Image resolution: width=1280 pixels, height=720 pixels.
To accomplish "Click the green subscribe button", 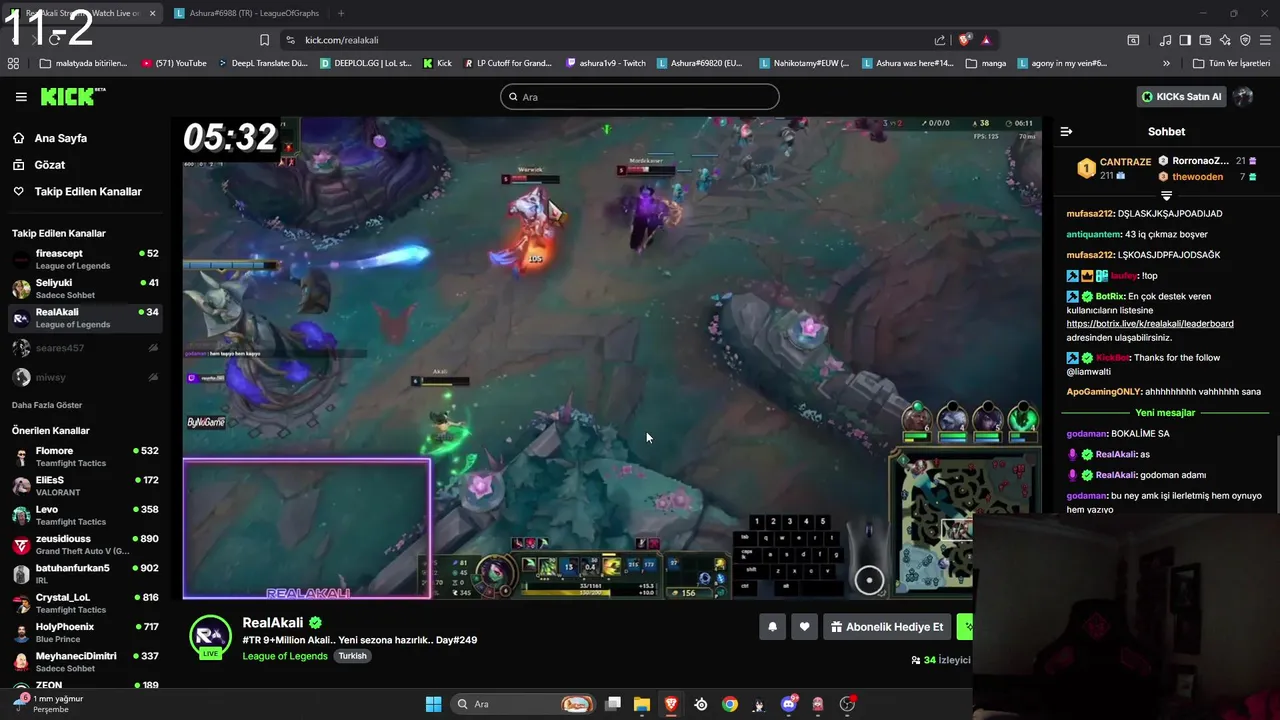I will (964, 627).
